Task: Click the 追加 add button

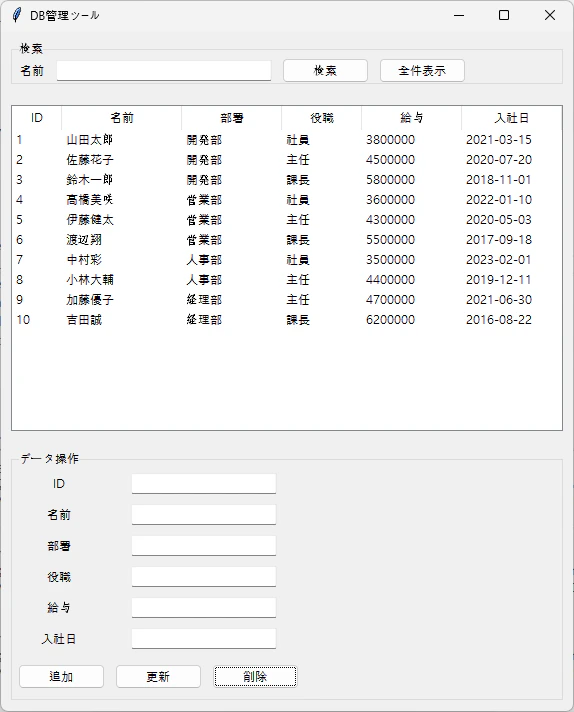Action: tap(61, 677)
